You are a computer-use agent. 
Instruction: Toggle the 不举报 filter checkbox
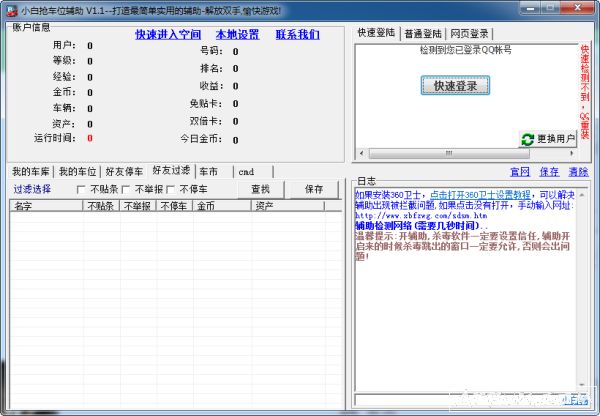pyautogui.click(x=126, y=189)
